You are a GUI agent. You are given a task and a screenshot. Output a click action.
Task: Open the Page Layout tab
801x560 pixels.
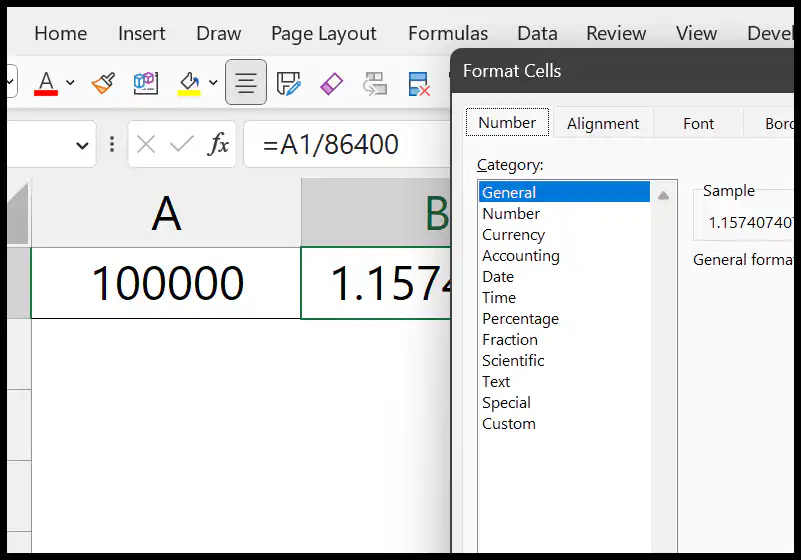pos(323,34)
